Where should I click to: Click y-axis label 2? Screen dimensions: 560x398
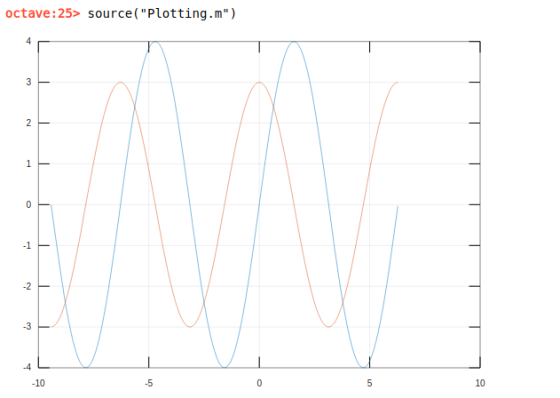29,123
